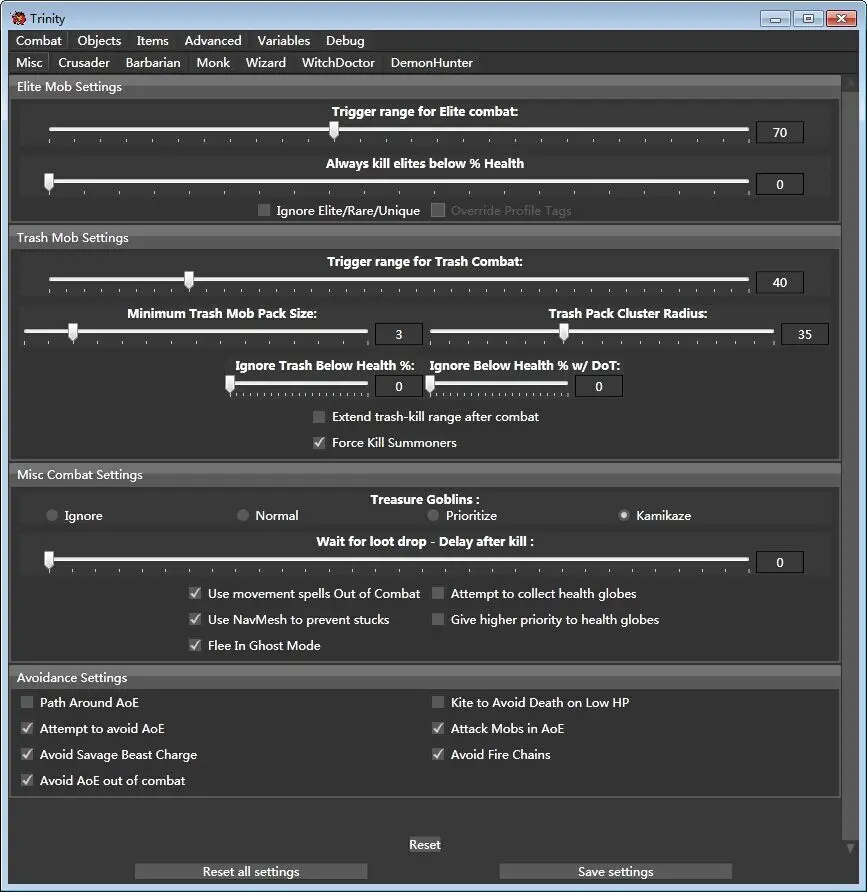Click the scrollbar up arrow
This screenshot has width=867, height=892.
point(851,84)
